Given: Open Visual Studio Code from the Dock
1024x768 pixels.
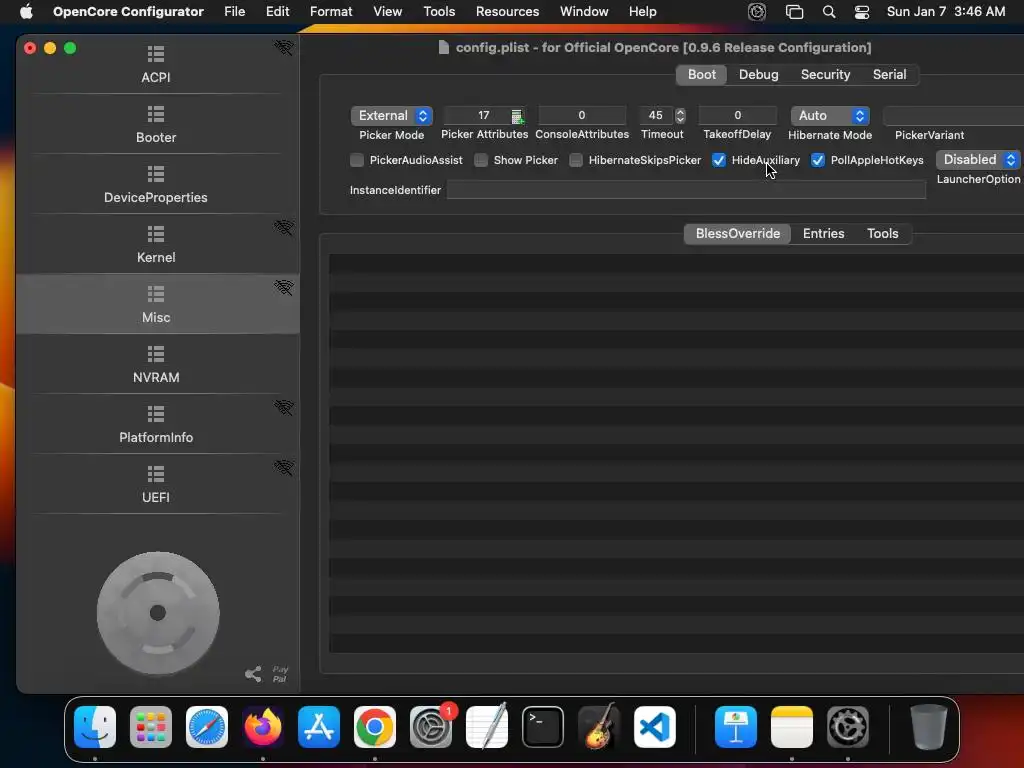Looking at the screenshot, I should [x=654, y=727].
